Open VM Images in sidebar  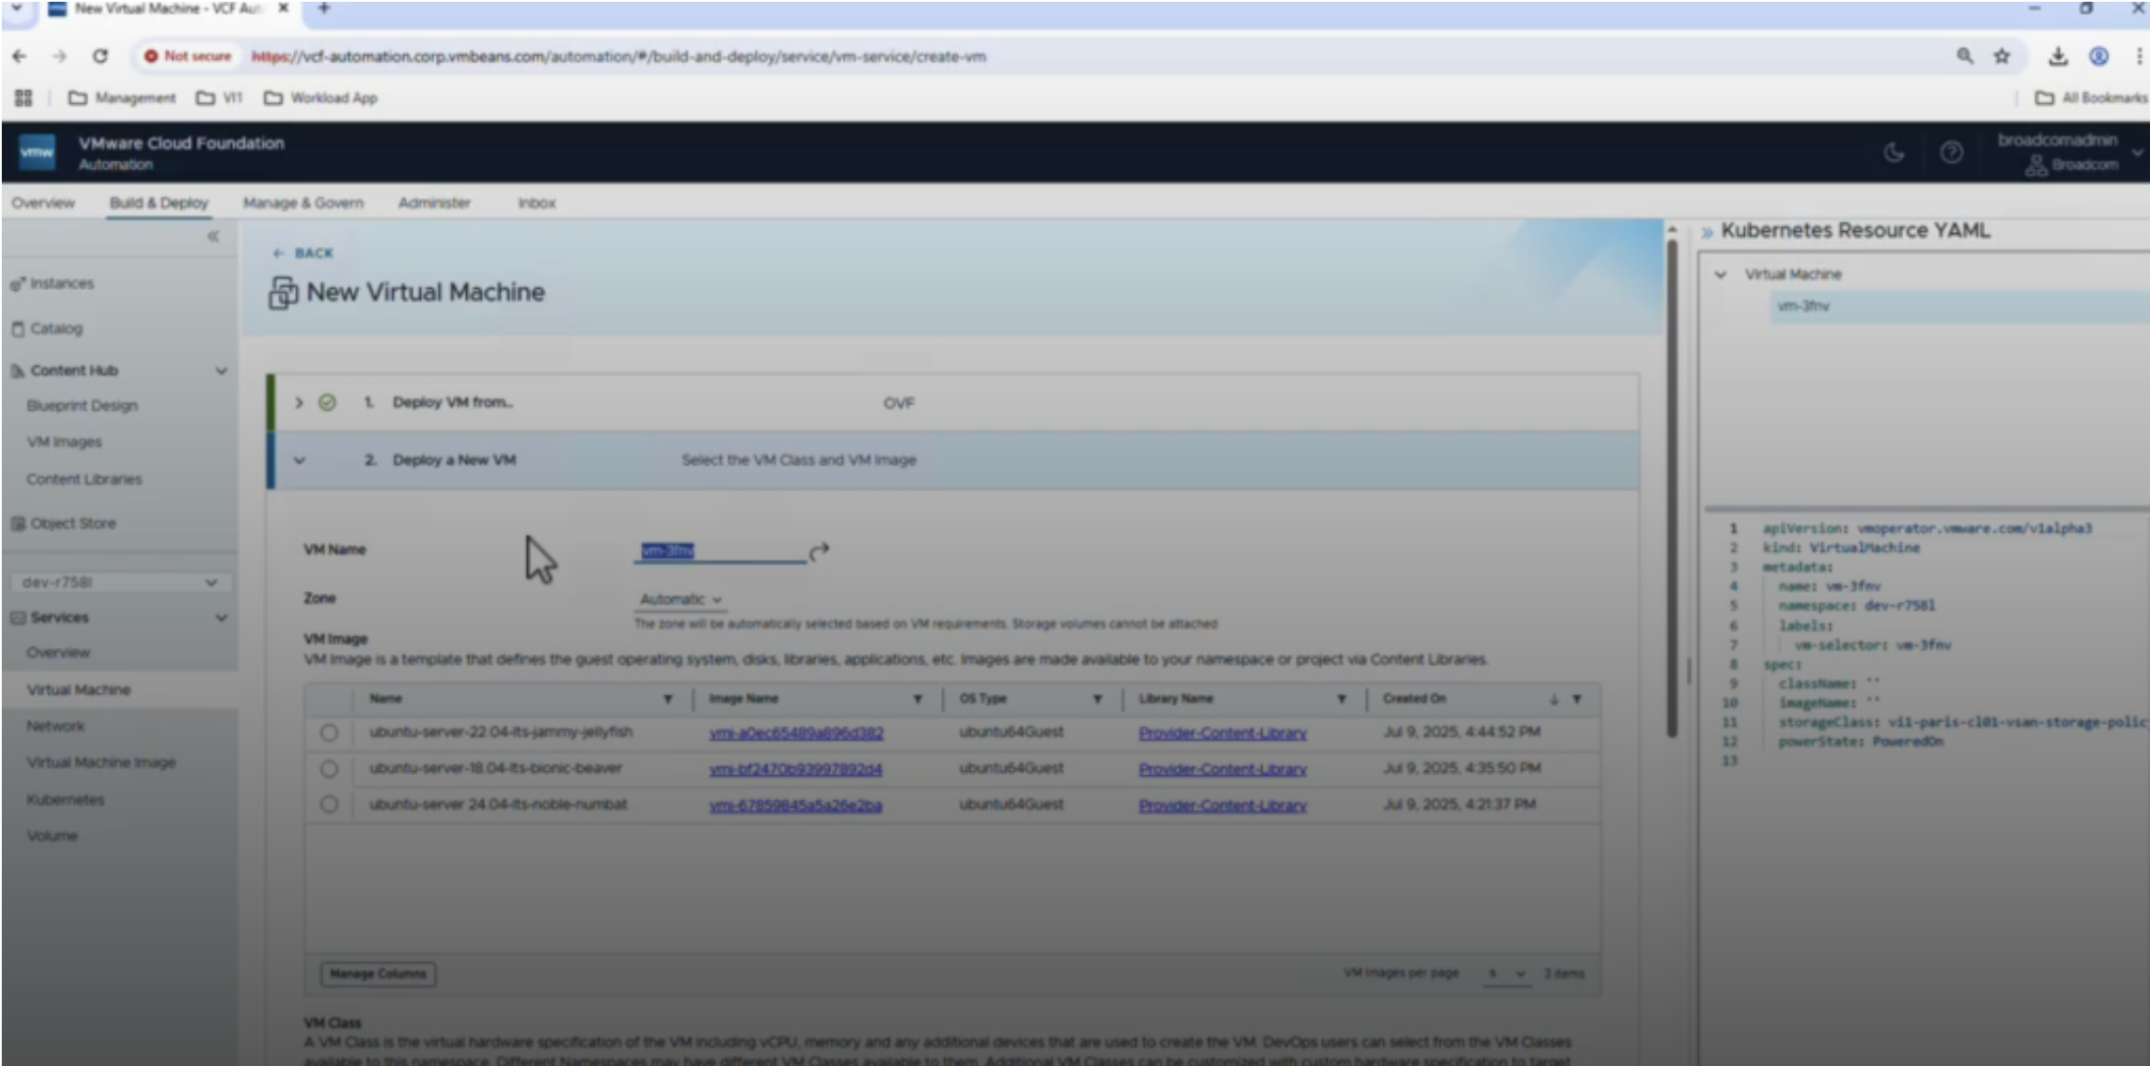(64, 442)
